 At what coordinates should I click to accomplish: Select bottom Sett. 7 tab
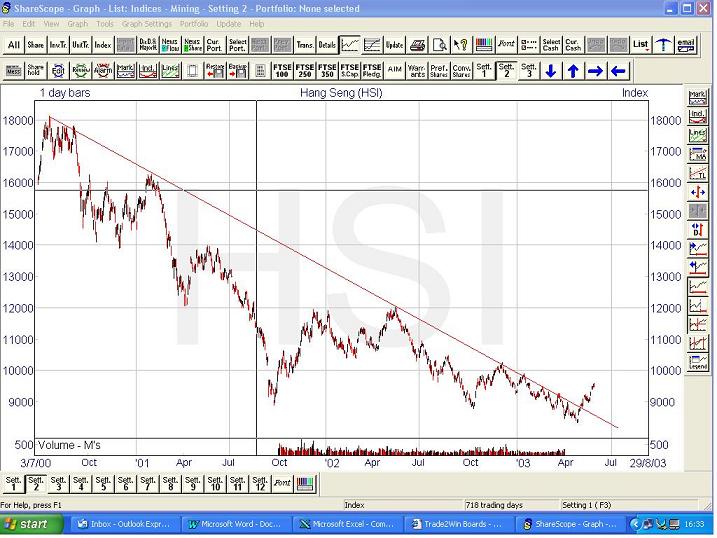pos(148,484)
